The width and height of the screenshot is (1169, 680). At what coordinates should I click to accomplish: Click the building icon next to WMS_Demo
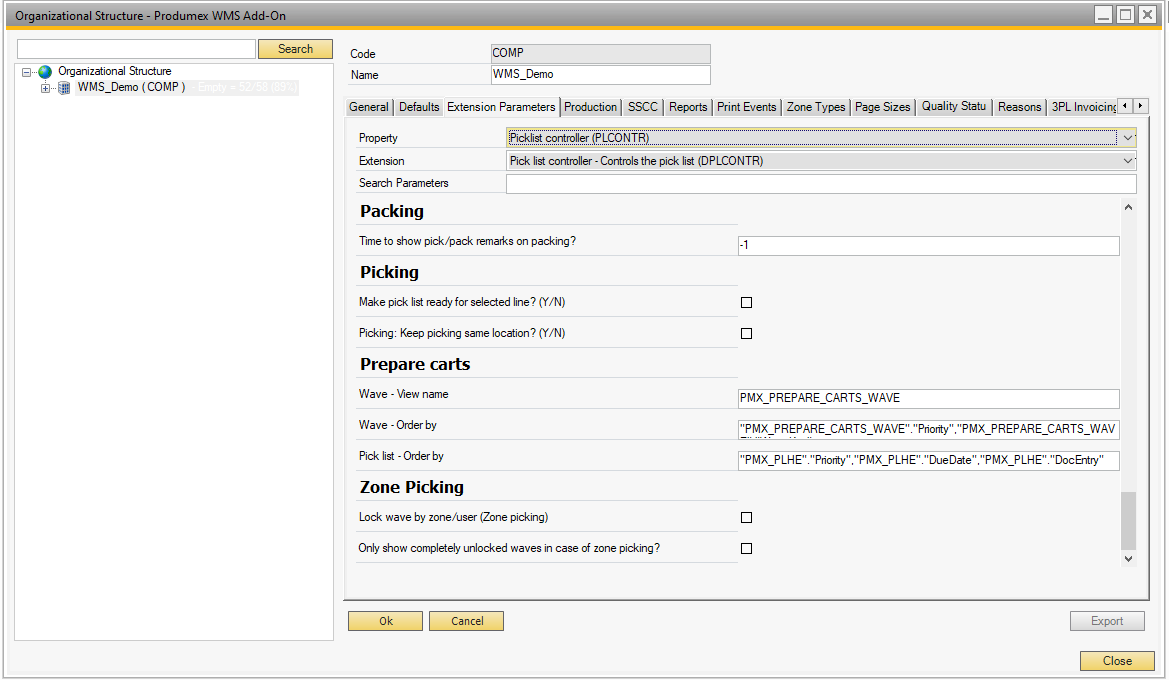pyautogui.click(x=64, y=88)
